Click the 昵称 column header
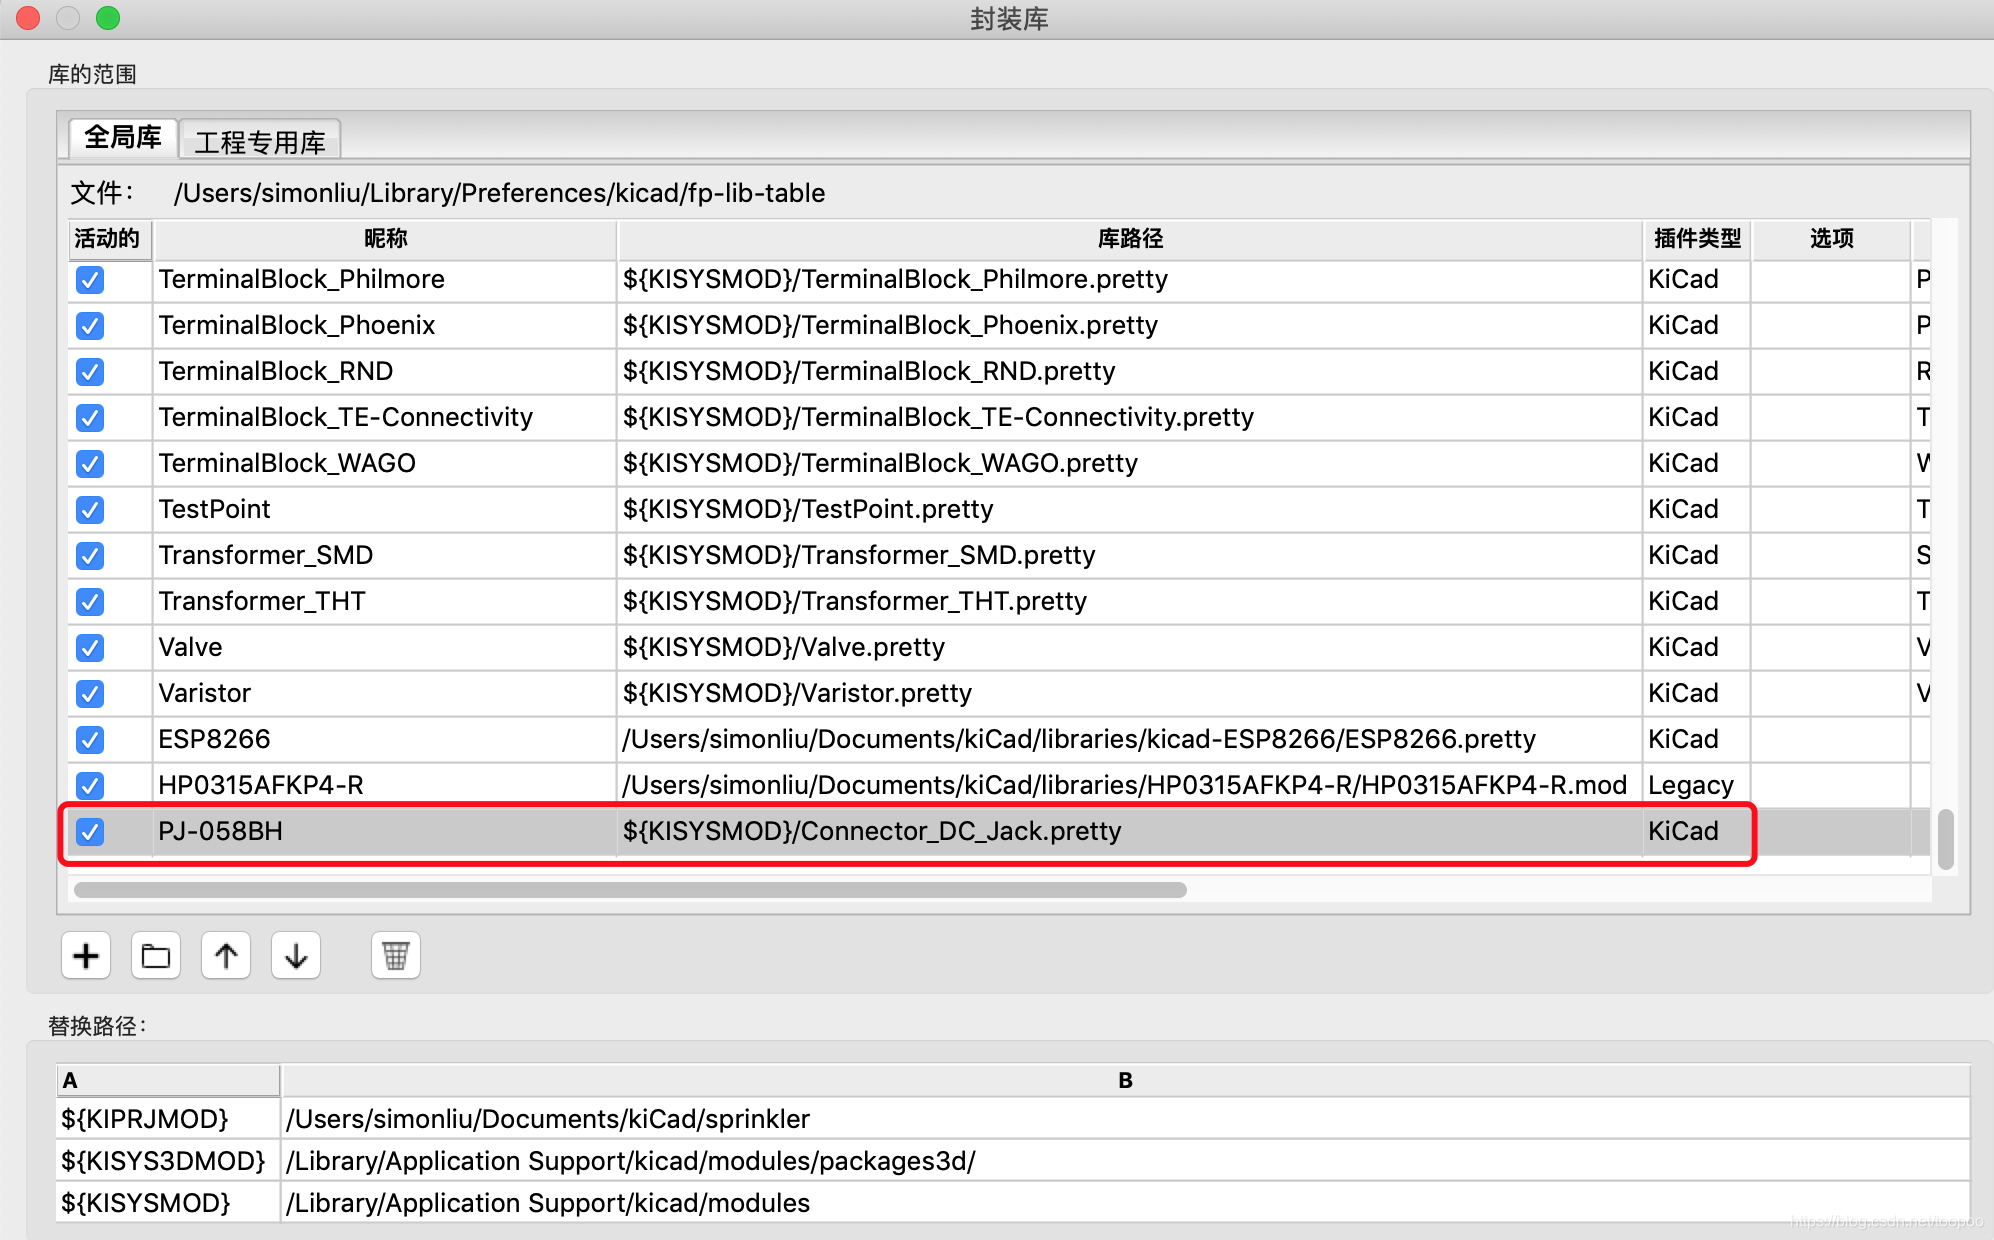 (x=385, y=239)
